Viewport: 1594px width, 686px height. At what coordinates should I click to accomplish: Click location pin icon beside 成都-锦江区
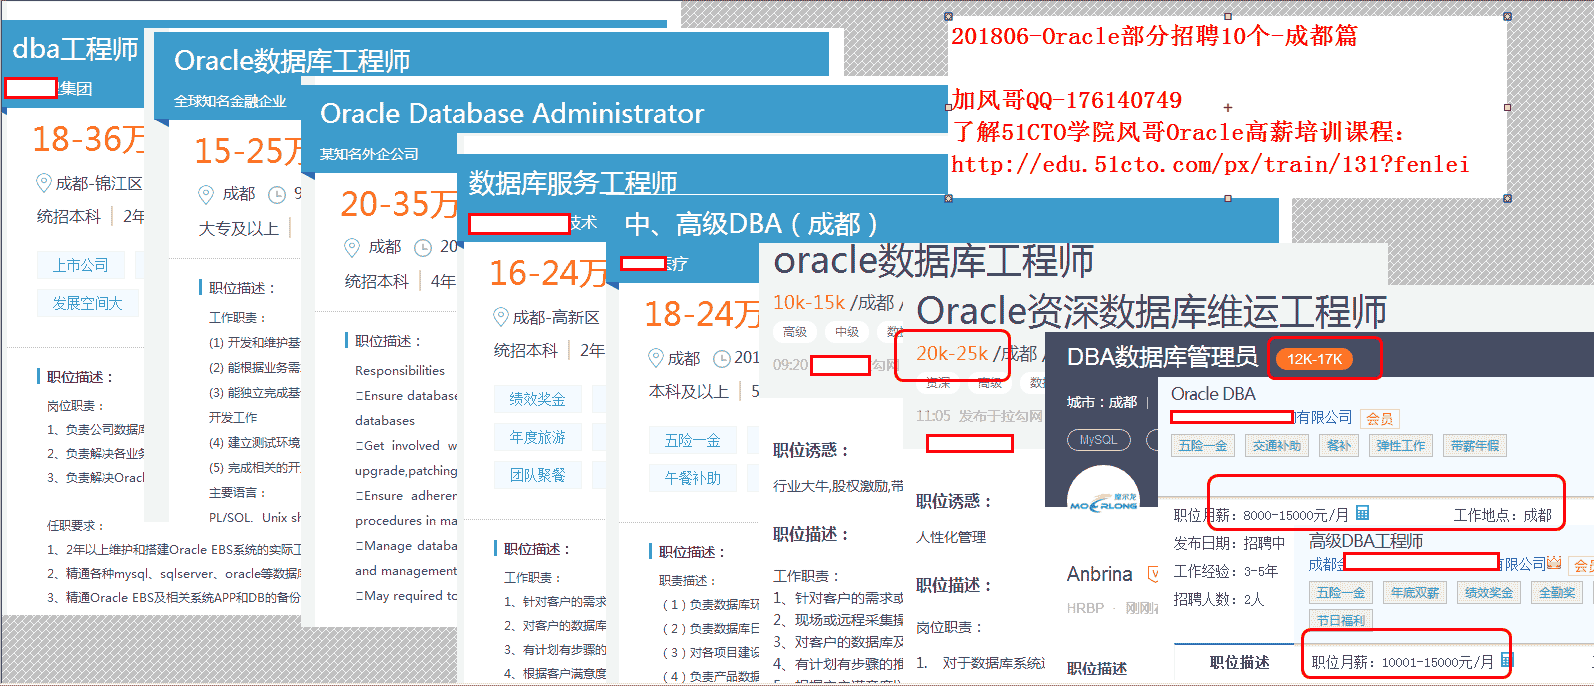pyautogui.click(x=43, y=183)
